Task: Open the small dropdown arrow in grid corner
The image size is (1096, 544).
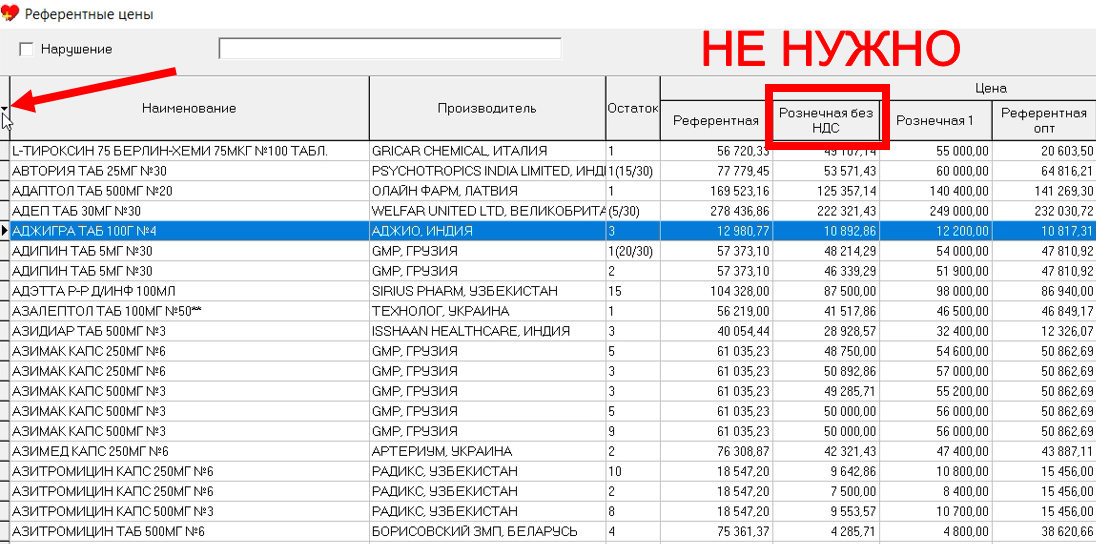Action: point(5,107)
